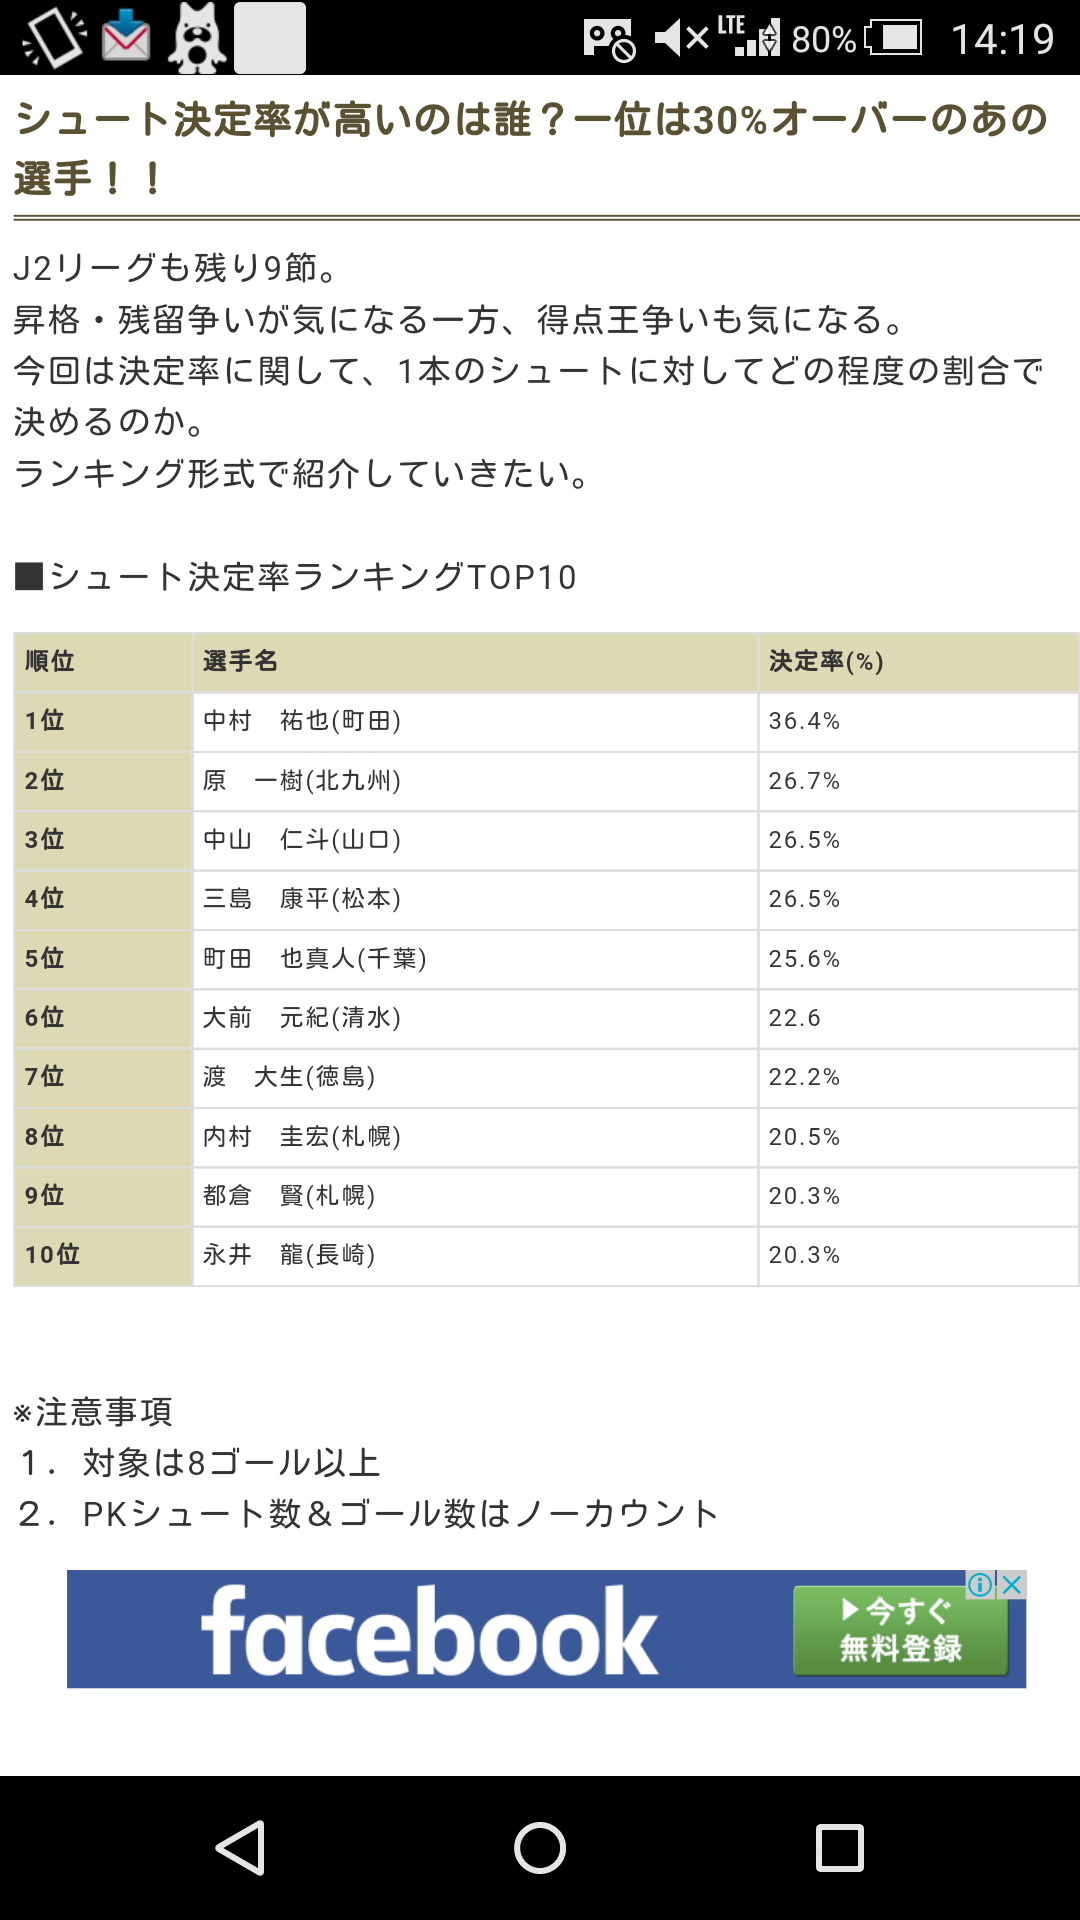This screenshot has height=1920, width=1080.
Task: Tap the 14:19 clock in status bar
Action: pos(1002,39)
